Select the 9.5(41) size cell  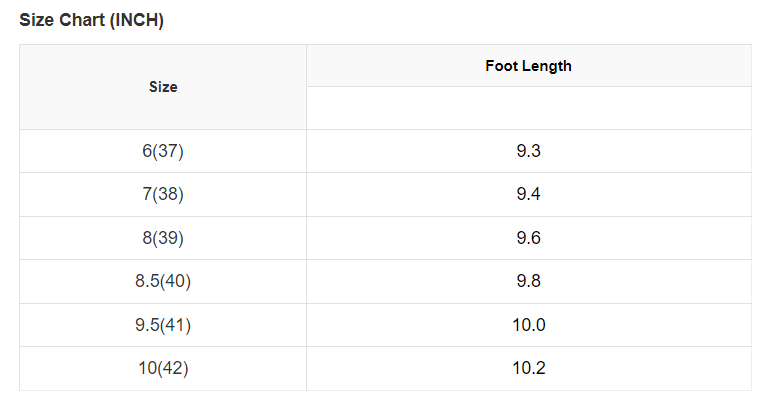163,325
